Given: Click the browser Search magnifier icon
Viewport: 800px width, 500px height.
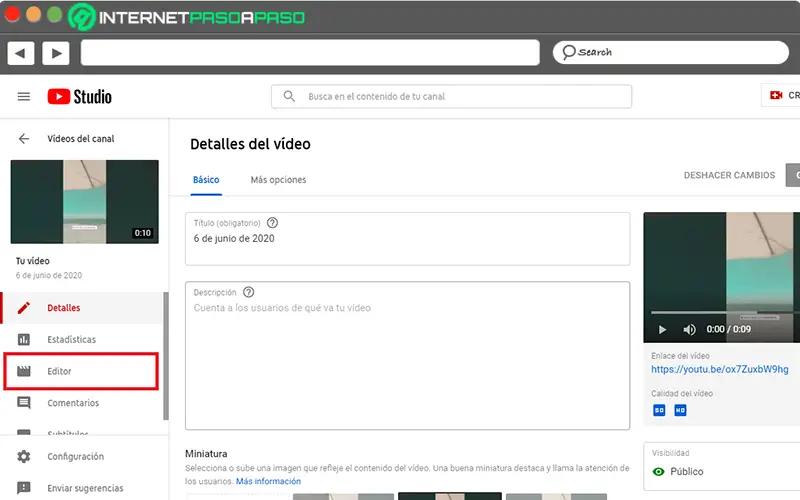Looking at the screenshot, I should (x=569, y=52).
